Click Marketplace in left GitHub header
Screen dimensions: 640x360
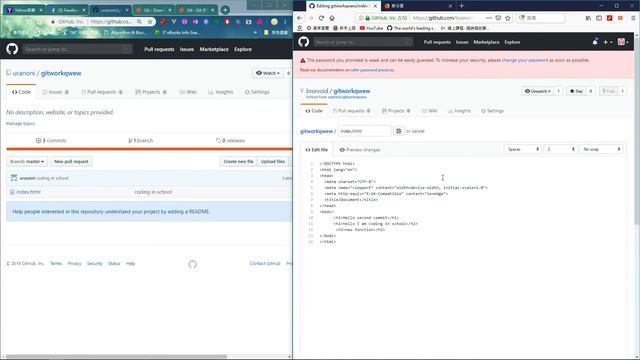214,49
